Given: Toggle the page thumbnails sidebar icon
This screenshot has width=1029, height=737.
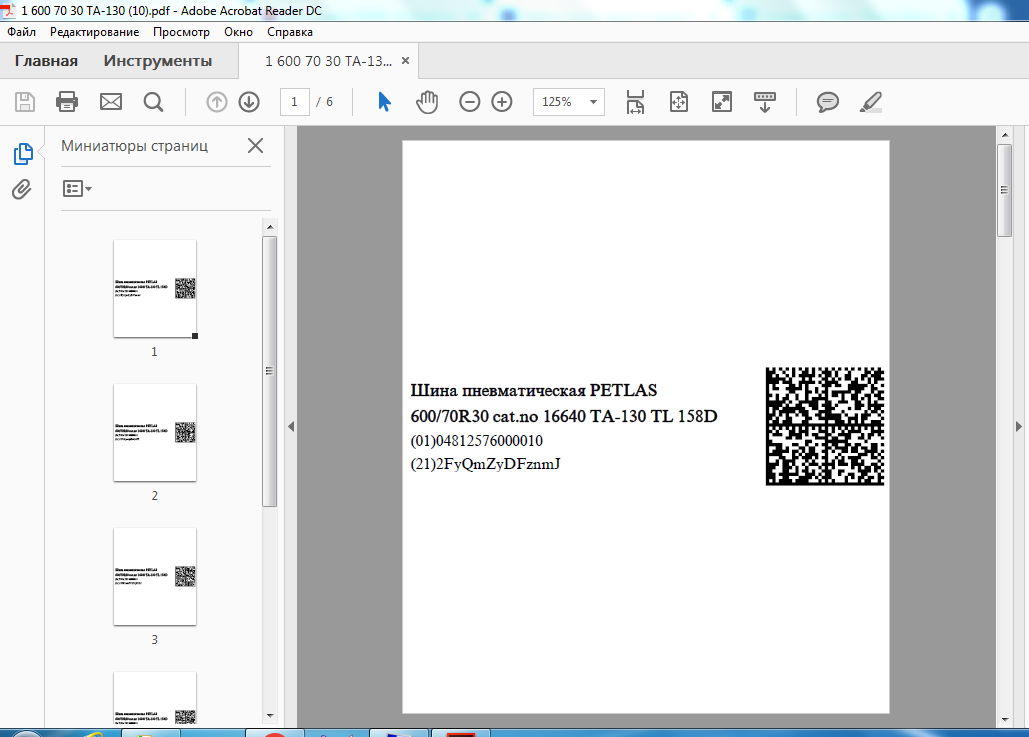Looking at the screenshot, I should click(x=22, y=154).
